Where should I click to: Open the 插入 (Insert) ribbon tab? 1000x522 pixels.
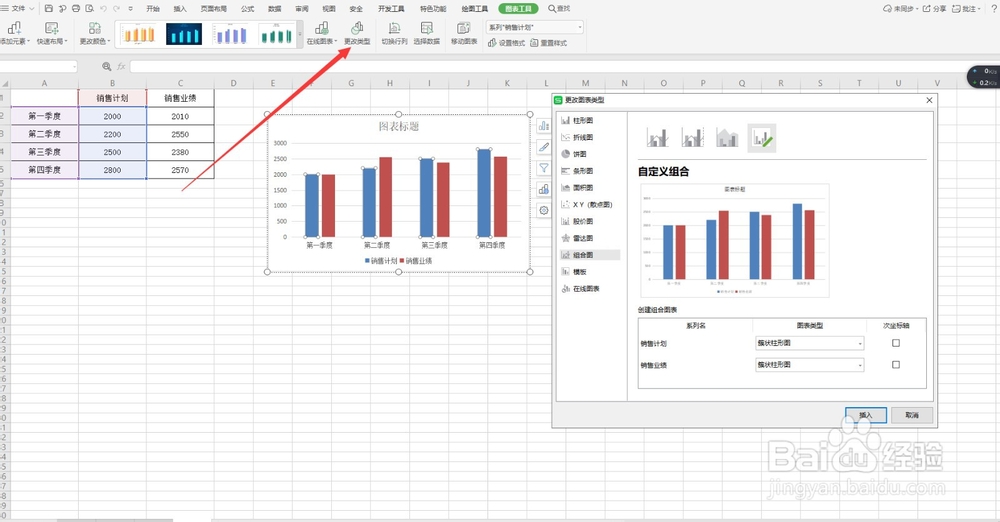click(180, 9)
